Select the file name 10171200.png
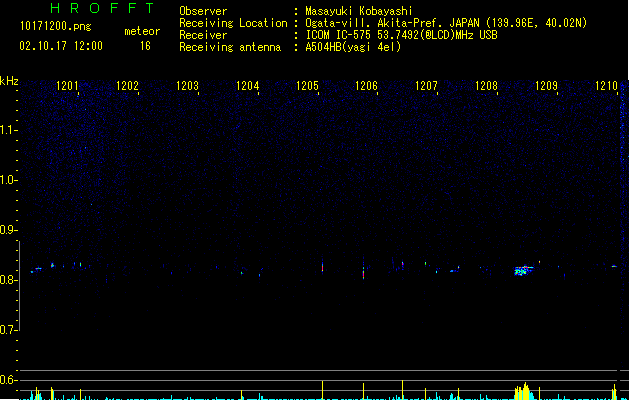Screen dimensions: 629x400 pyautogui.click(x=55, y=27)
